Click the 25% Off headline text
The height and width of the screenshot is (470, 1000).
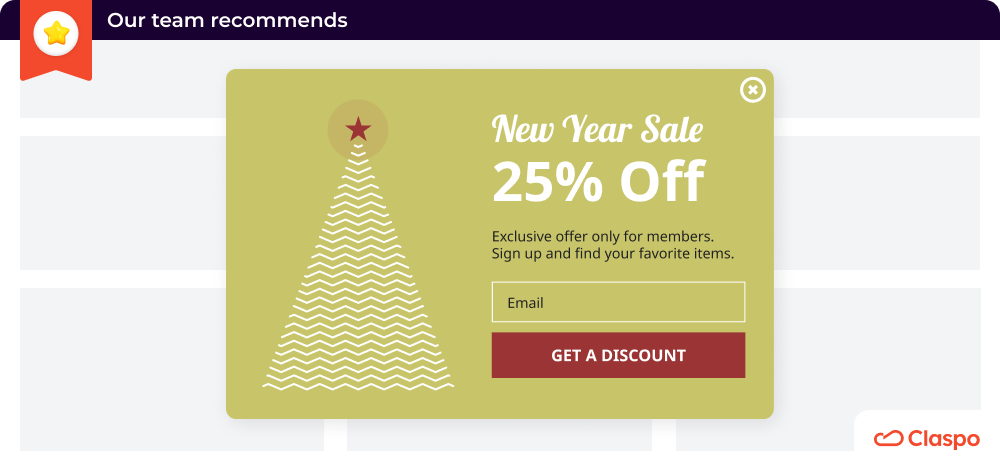click(599, 182)
